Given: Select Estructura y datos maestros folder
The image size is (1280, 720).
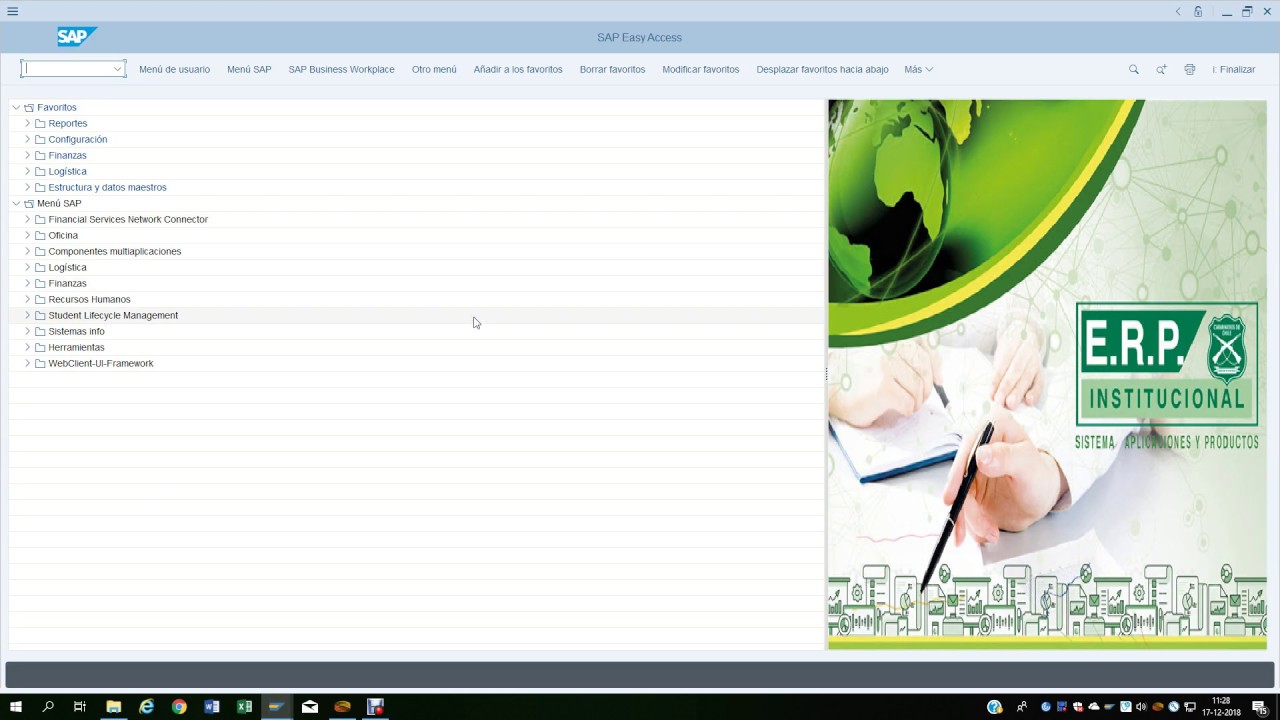Looking at the screenshot, I should (x=107, y=187).
